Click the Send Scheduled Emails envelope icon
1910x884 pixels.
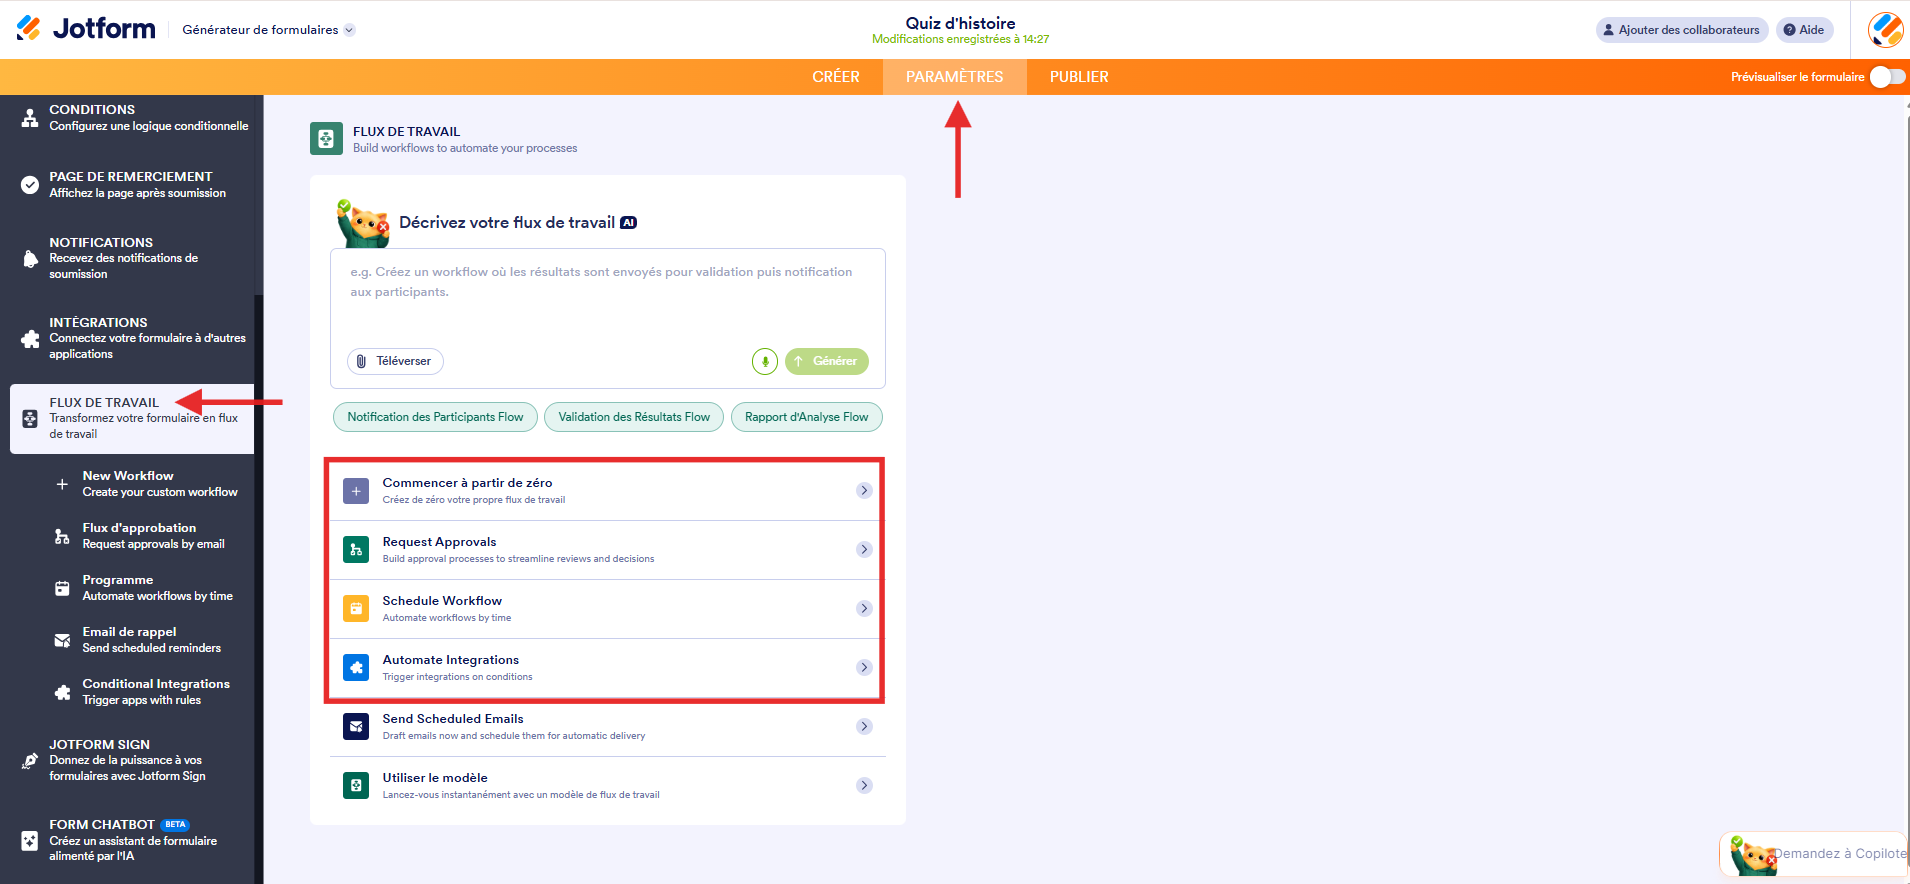356,727
